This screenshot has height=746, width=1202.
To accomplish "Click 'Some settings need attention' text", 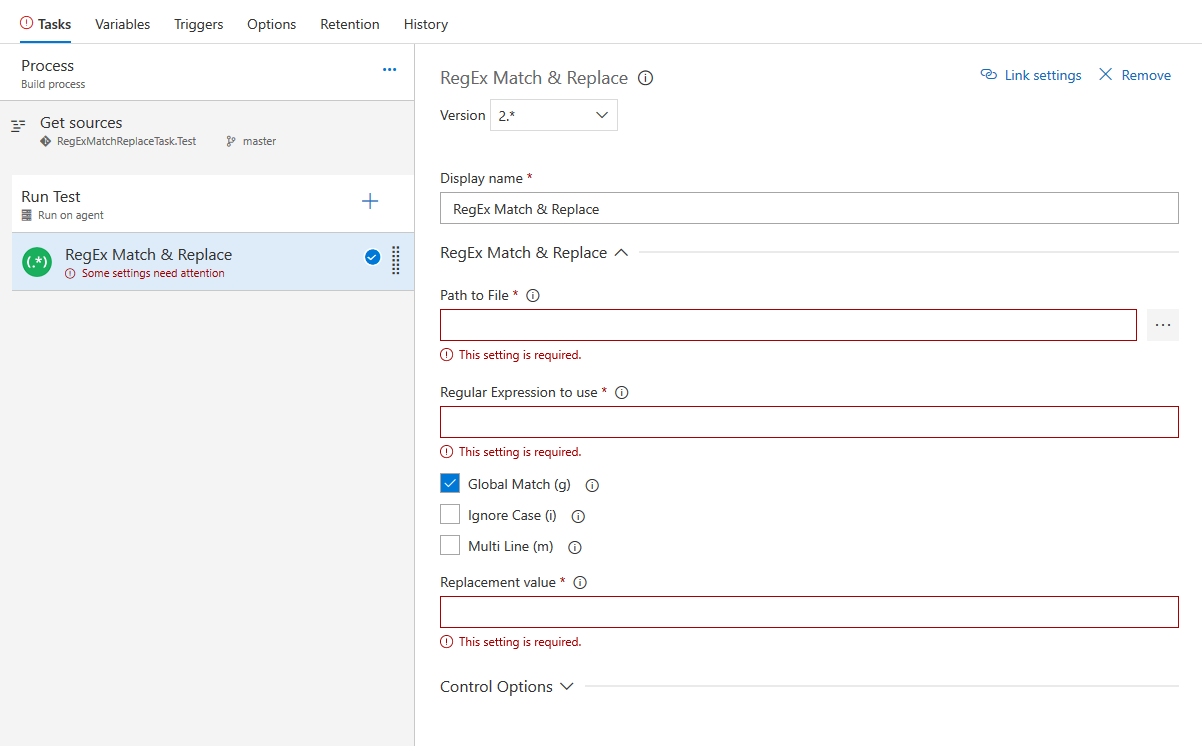I will pos(153,273).
